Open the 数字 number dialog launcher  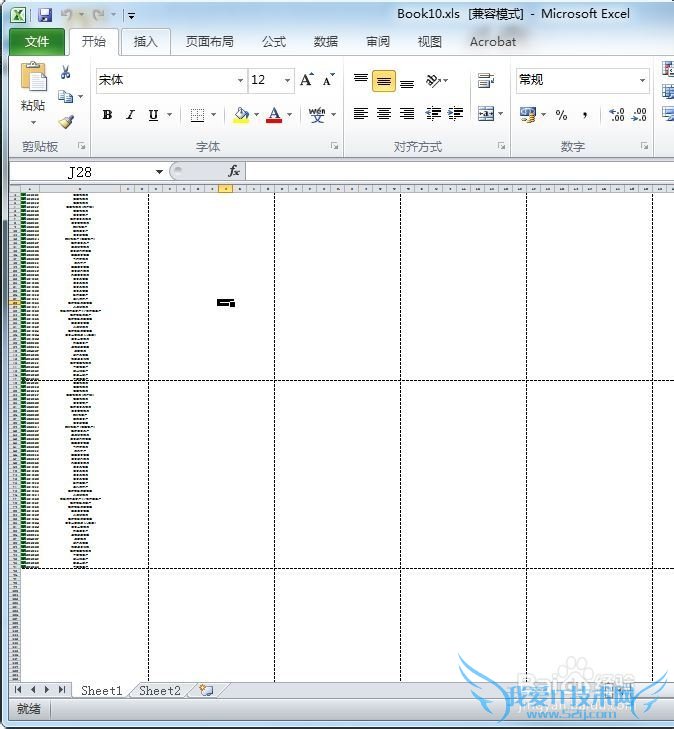click(x=644, y=146)
